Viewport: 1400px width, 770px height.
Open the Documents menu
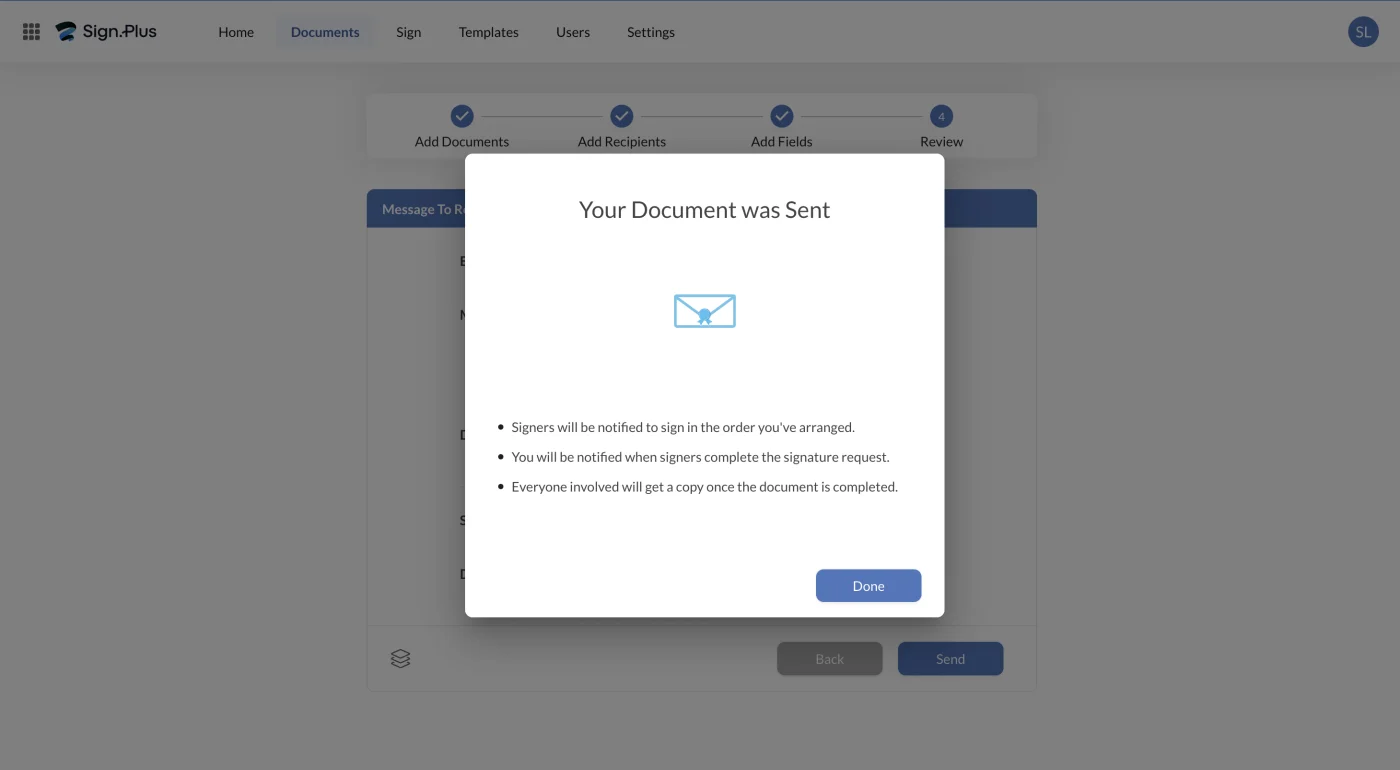(x=325, y=32)
